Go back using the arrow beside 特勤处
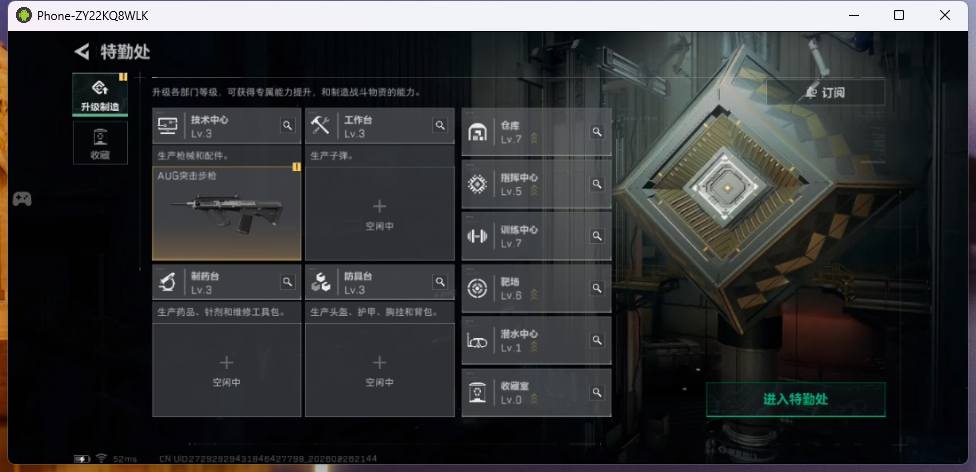 (x=82, y=52)
